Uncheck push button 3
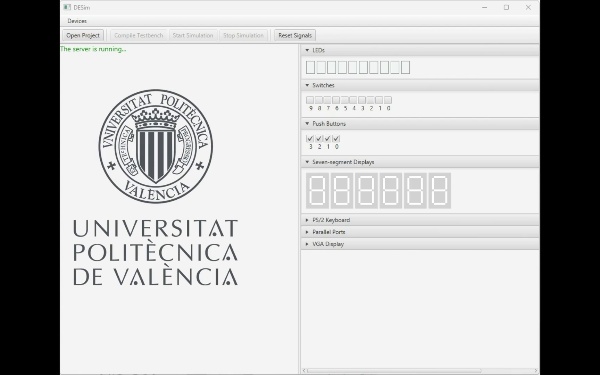The image size is (600, 375). point(310,139)
